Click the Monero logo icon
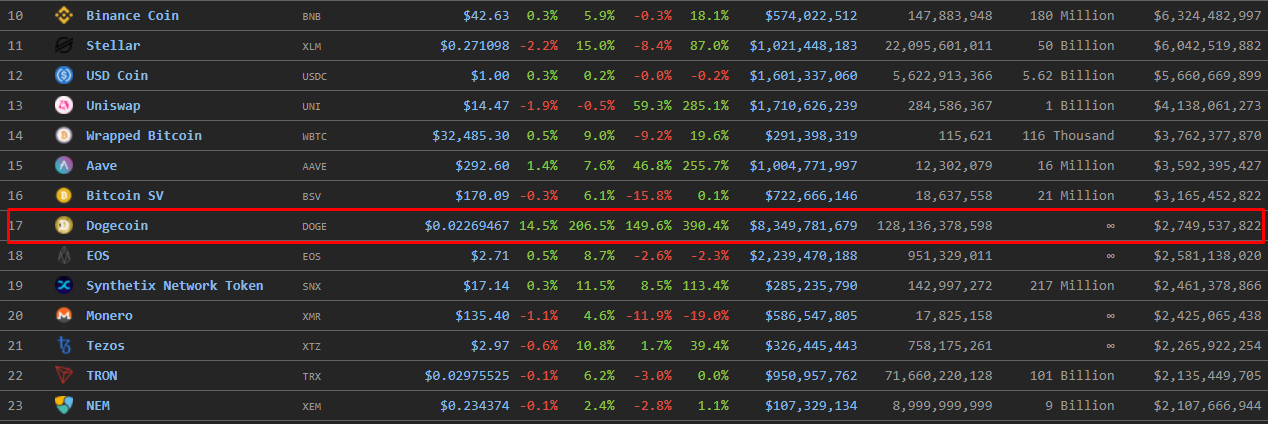Image resolution: width=1268 pixels, height=424 pixels. tap(64, 316)
